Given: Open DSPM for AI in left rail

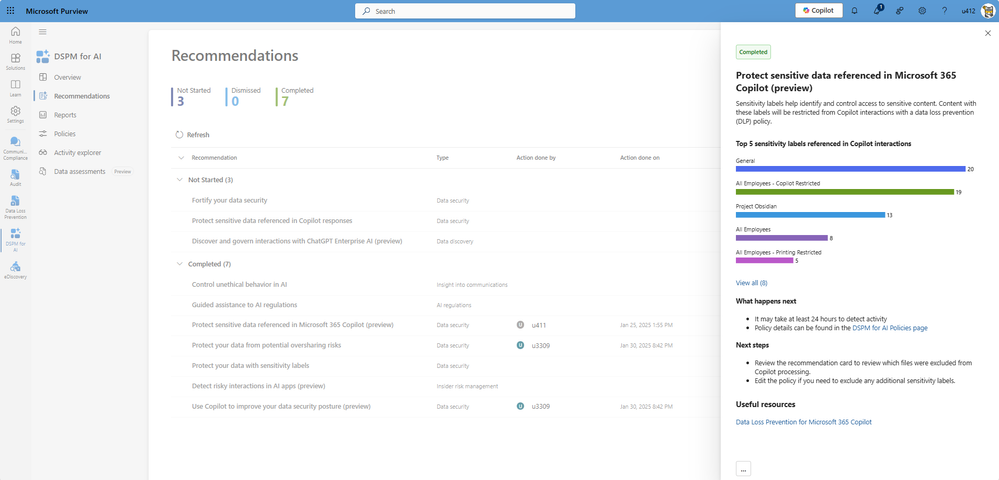Looking at the screenshot, I should point(15,240).
